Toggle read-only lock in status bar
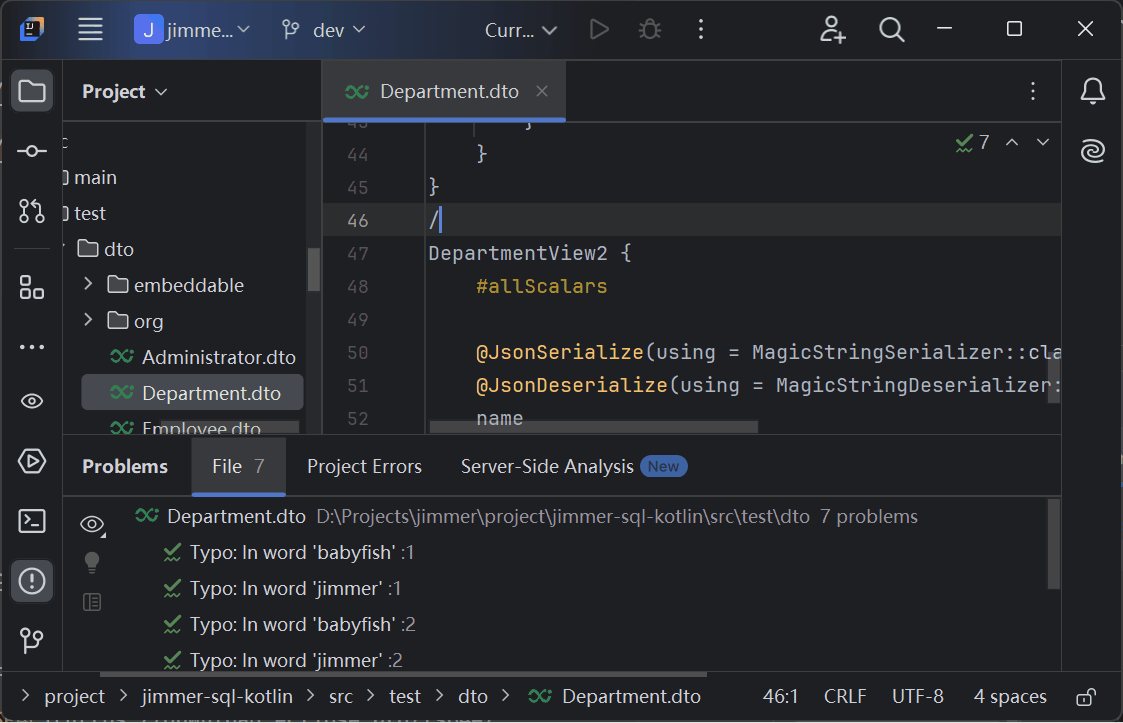The image size is (1123, 723). click(1084, 697)
